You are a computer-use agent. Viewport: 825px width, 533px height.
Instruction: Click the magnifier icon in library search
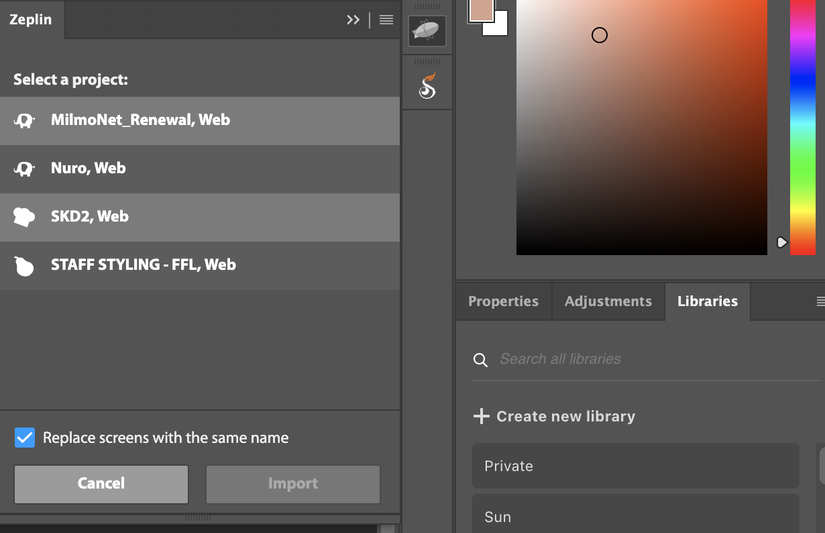480,360
